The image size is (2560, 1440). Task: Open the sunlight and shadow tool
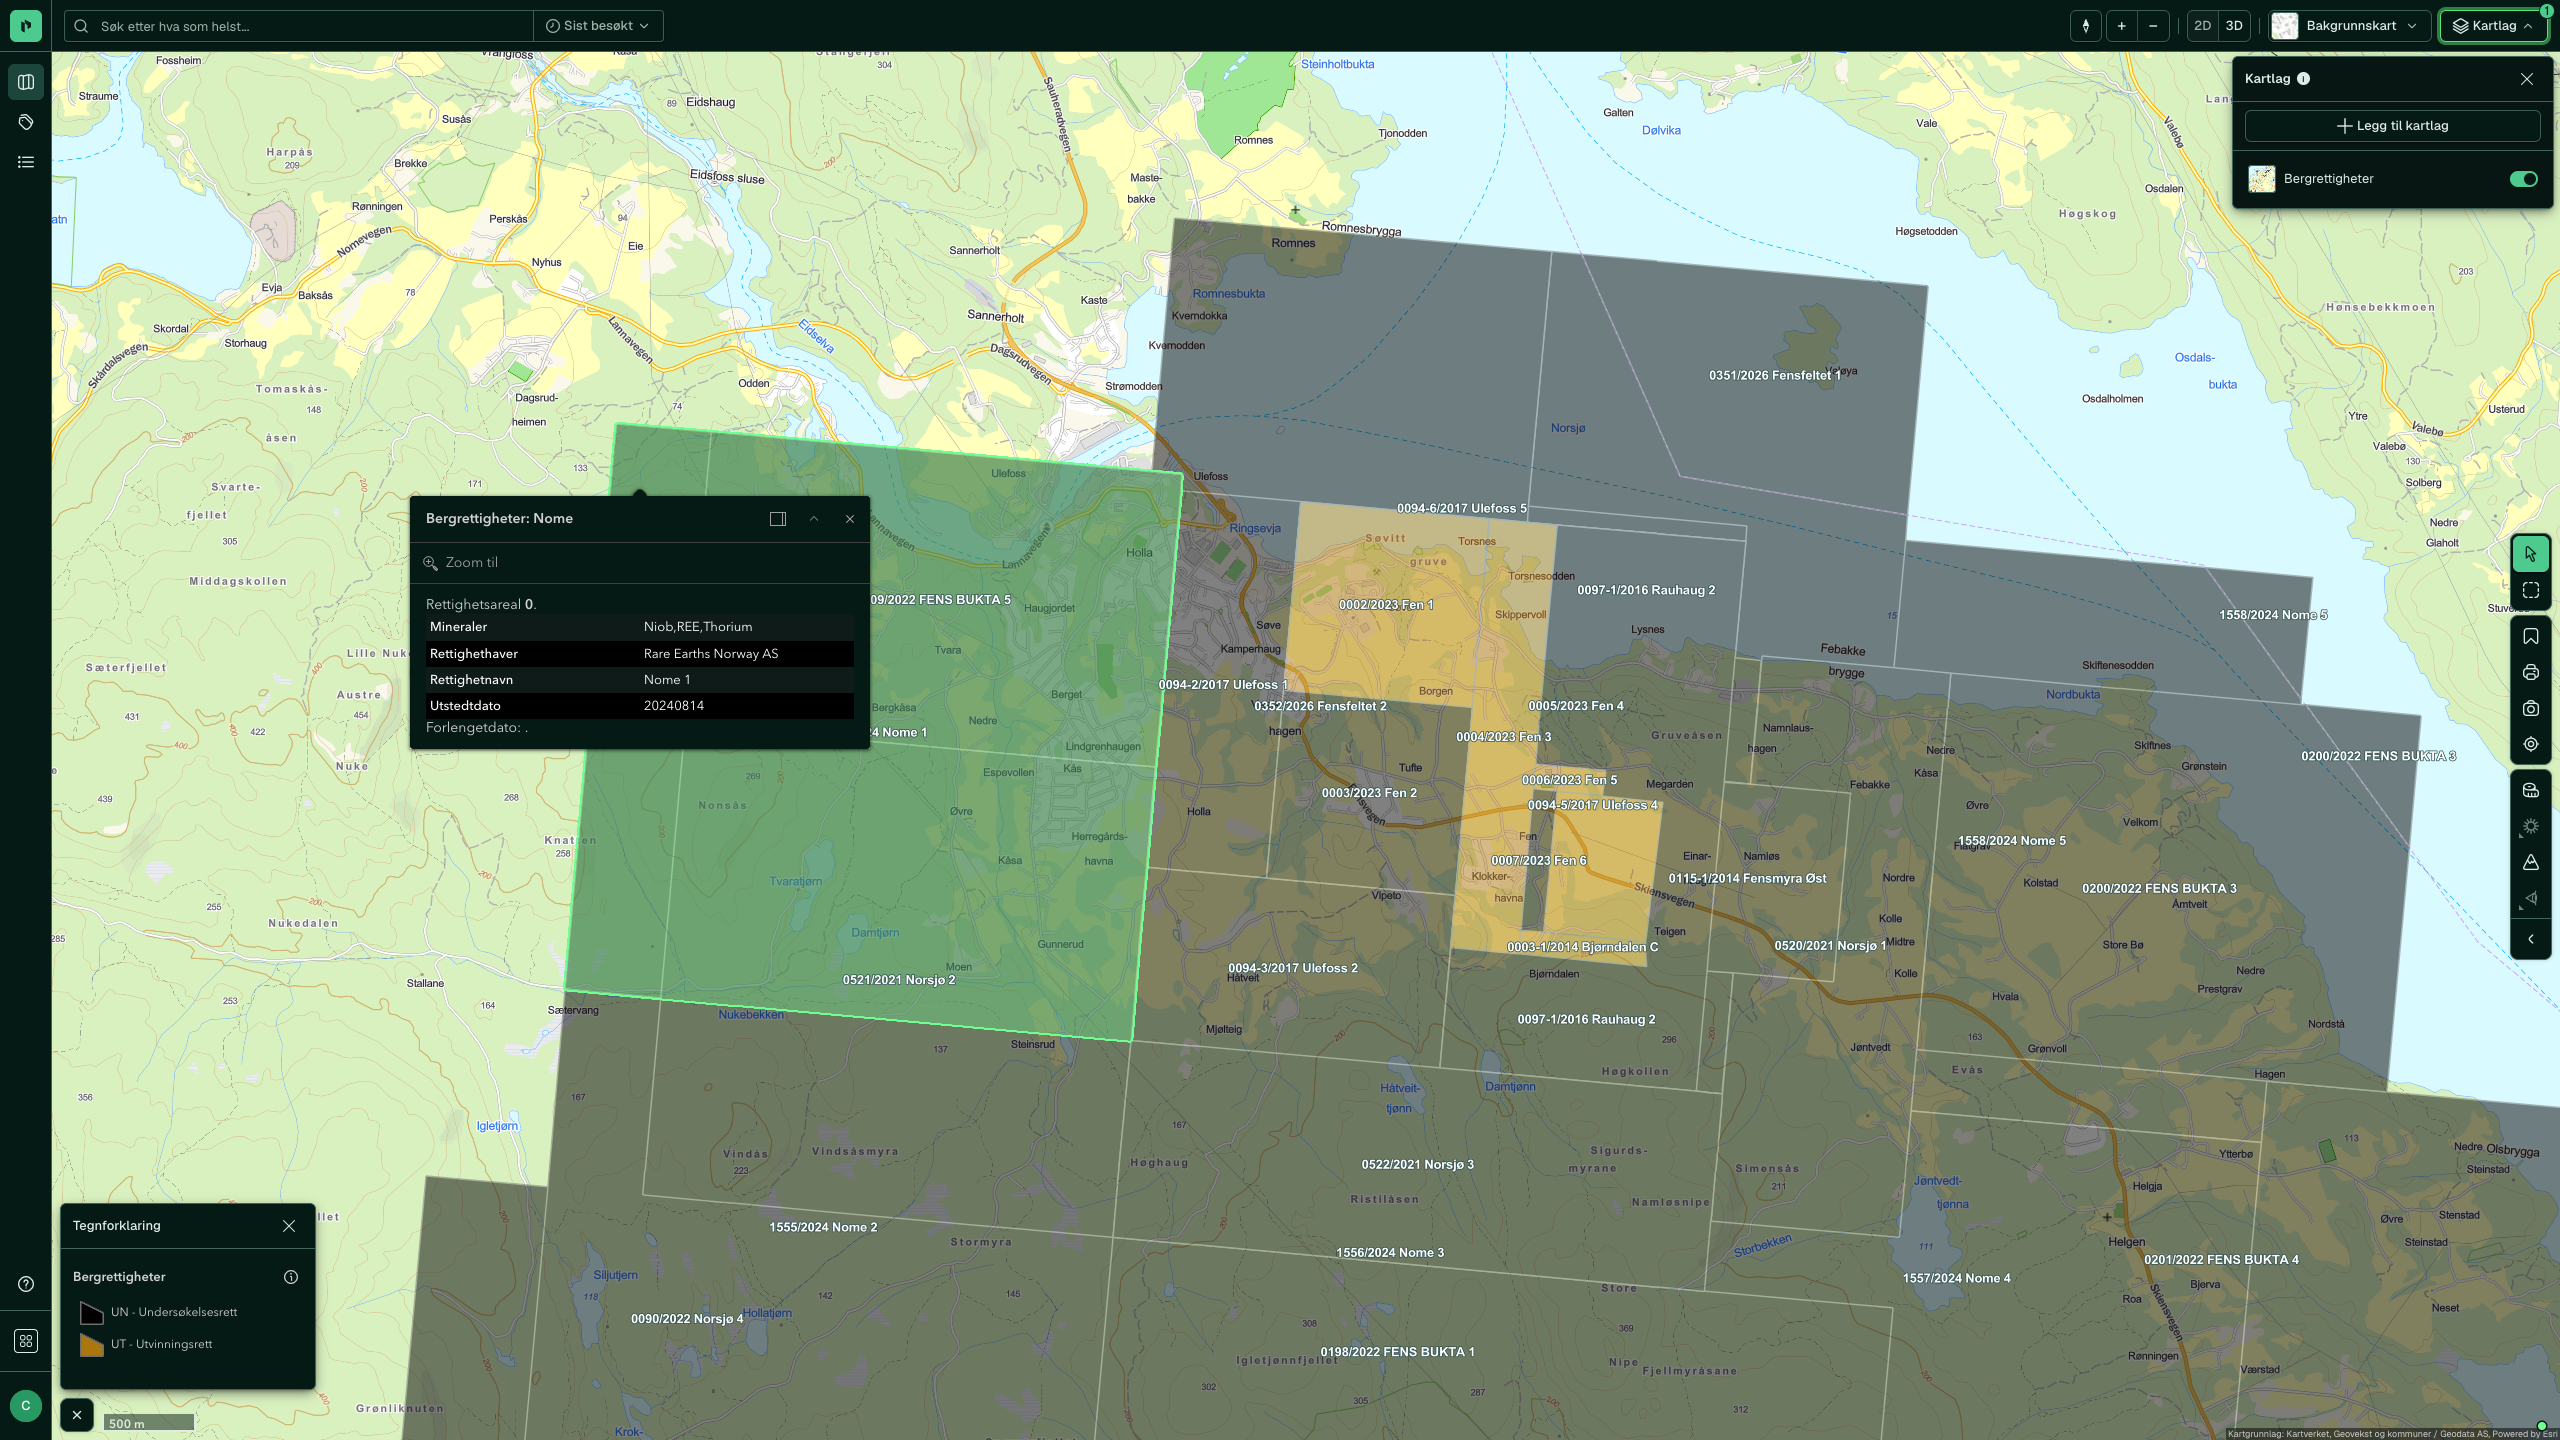(2531, 826)
